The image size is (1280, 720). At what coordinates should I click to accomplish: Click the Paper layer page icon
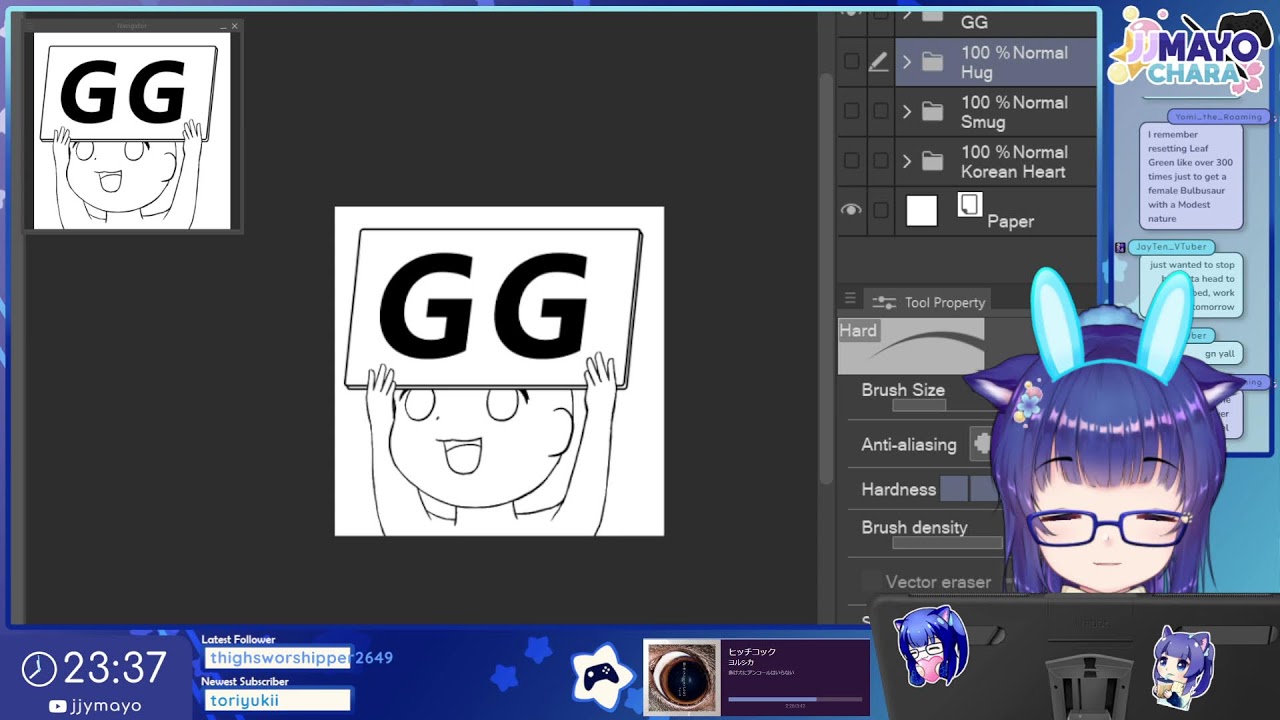tap(969, 204)
